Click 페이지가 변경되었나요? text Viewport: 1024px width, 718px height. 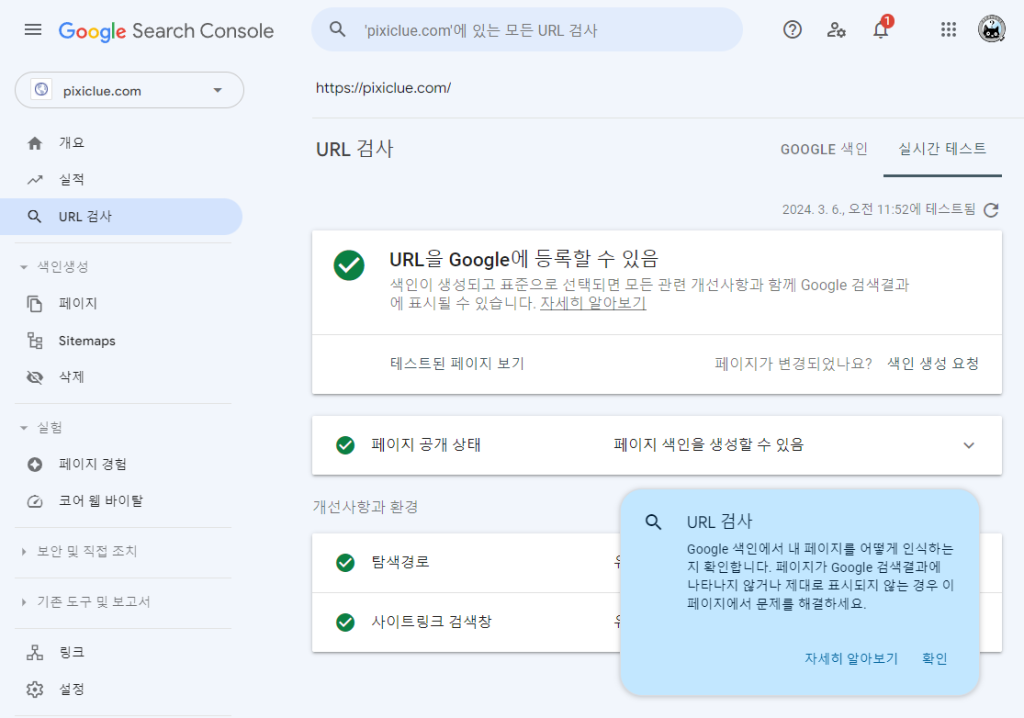tap(793, 363)
